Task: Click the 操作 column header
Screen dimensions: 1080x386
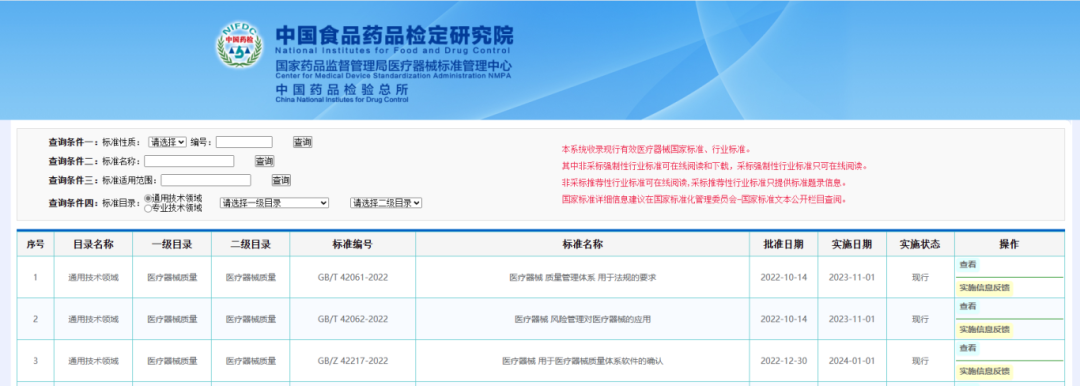Action: click(1009, 244)
